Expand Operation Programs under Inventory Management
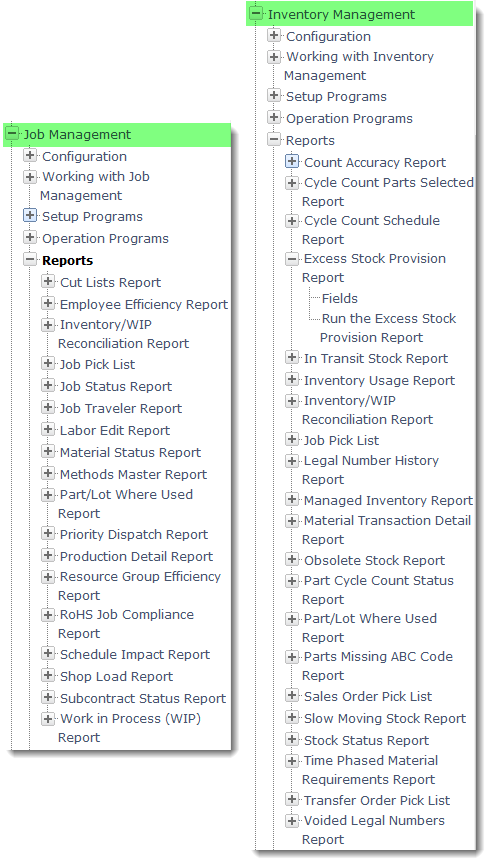The image size is (491, 865). tap(274, 118)
